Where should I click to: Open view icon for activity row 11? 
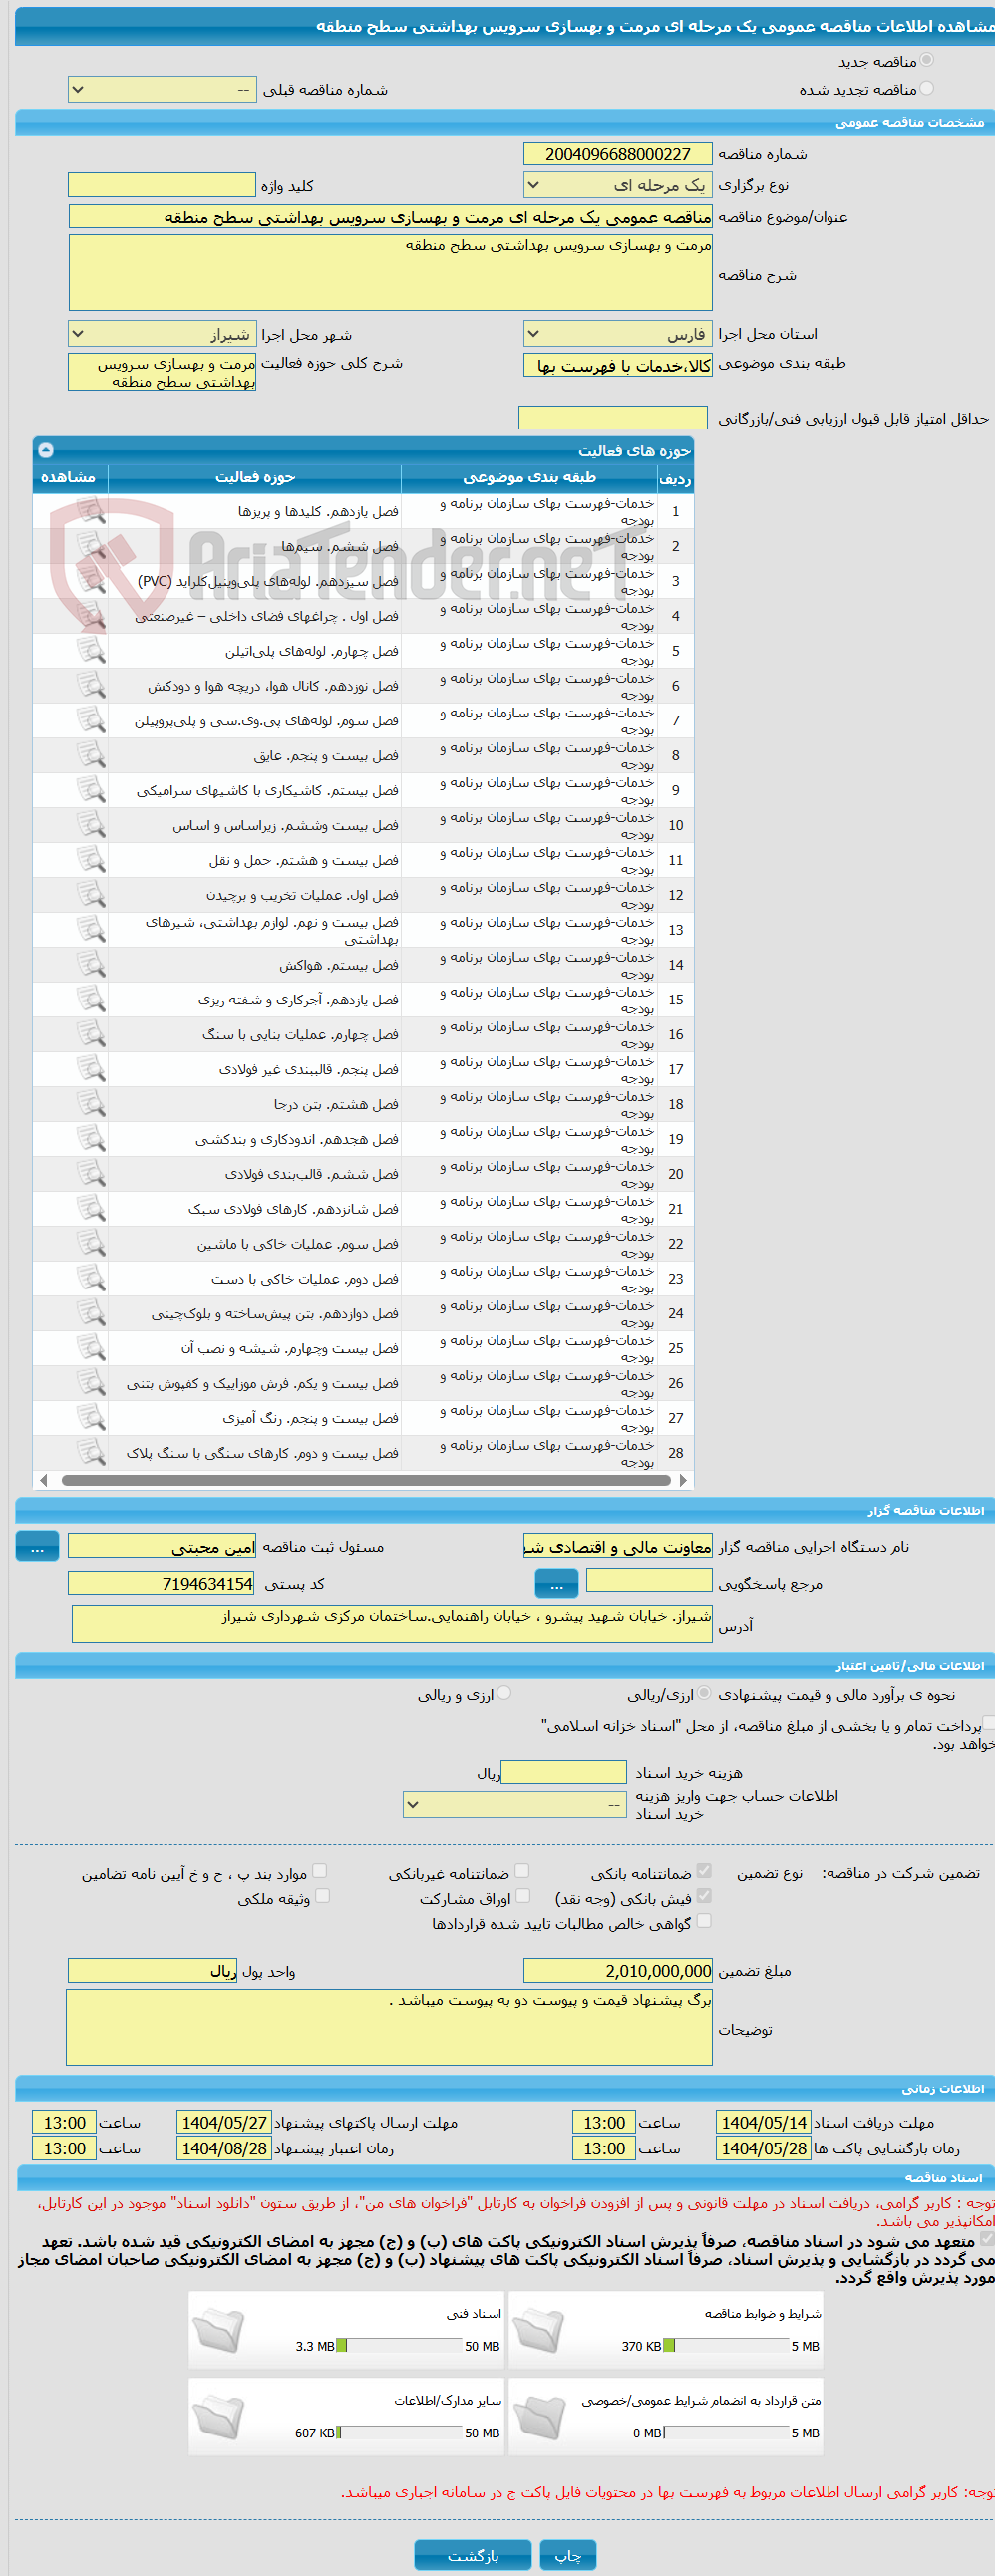[x=91, y=861]
